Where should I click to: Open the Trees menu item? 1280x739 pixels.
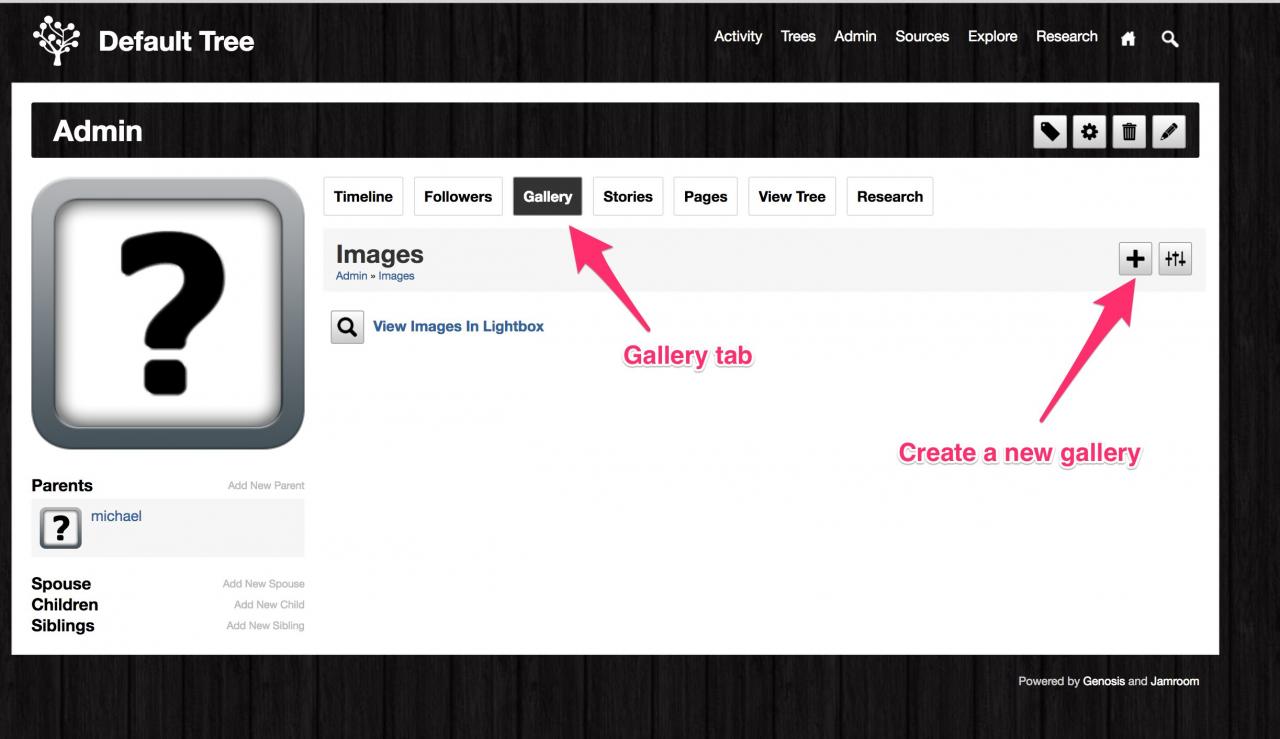[798, 37]
